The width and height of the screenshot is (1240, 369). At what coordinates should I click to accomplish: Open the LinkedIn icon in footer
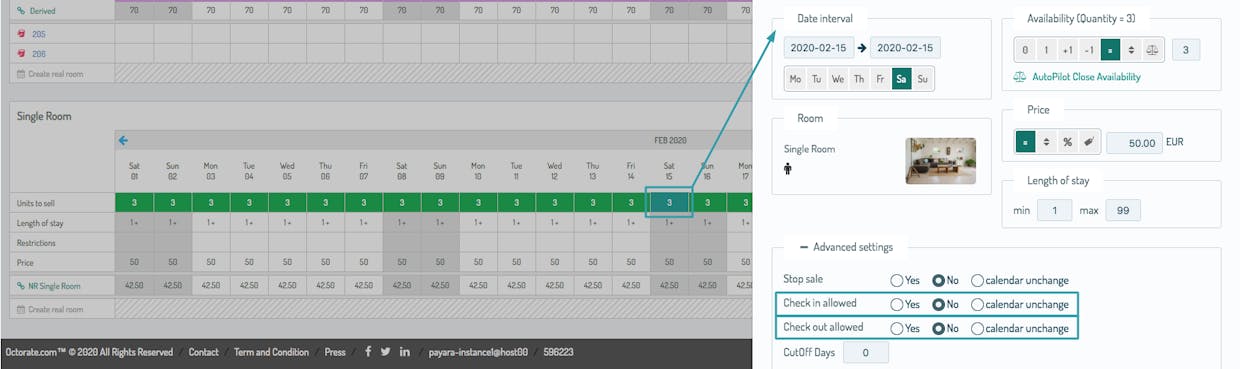point(405,352)
